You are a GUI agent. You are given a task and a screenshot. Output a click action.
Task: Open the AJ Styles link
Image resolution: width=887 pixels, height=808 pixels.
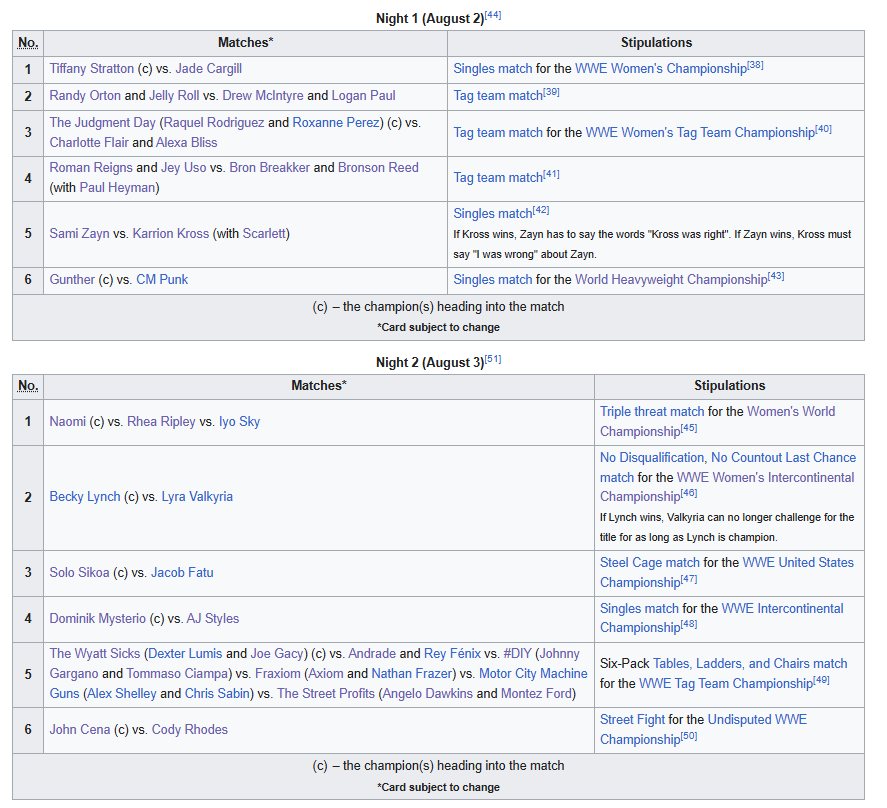213,618
